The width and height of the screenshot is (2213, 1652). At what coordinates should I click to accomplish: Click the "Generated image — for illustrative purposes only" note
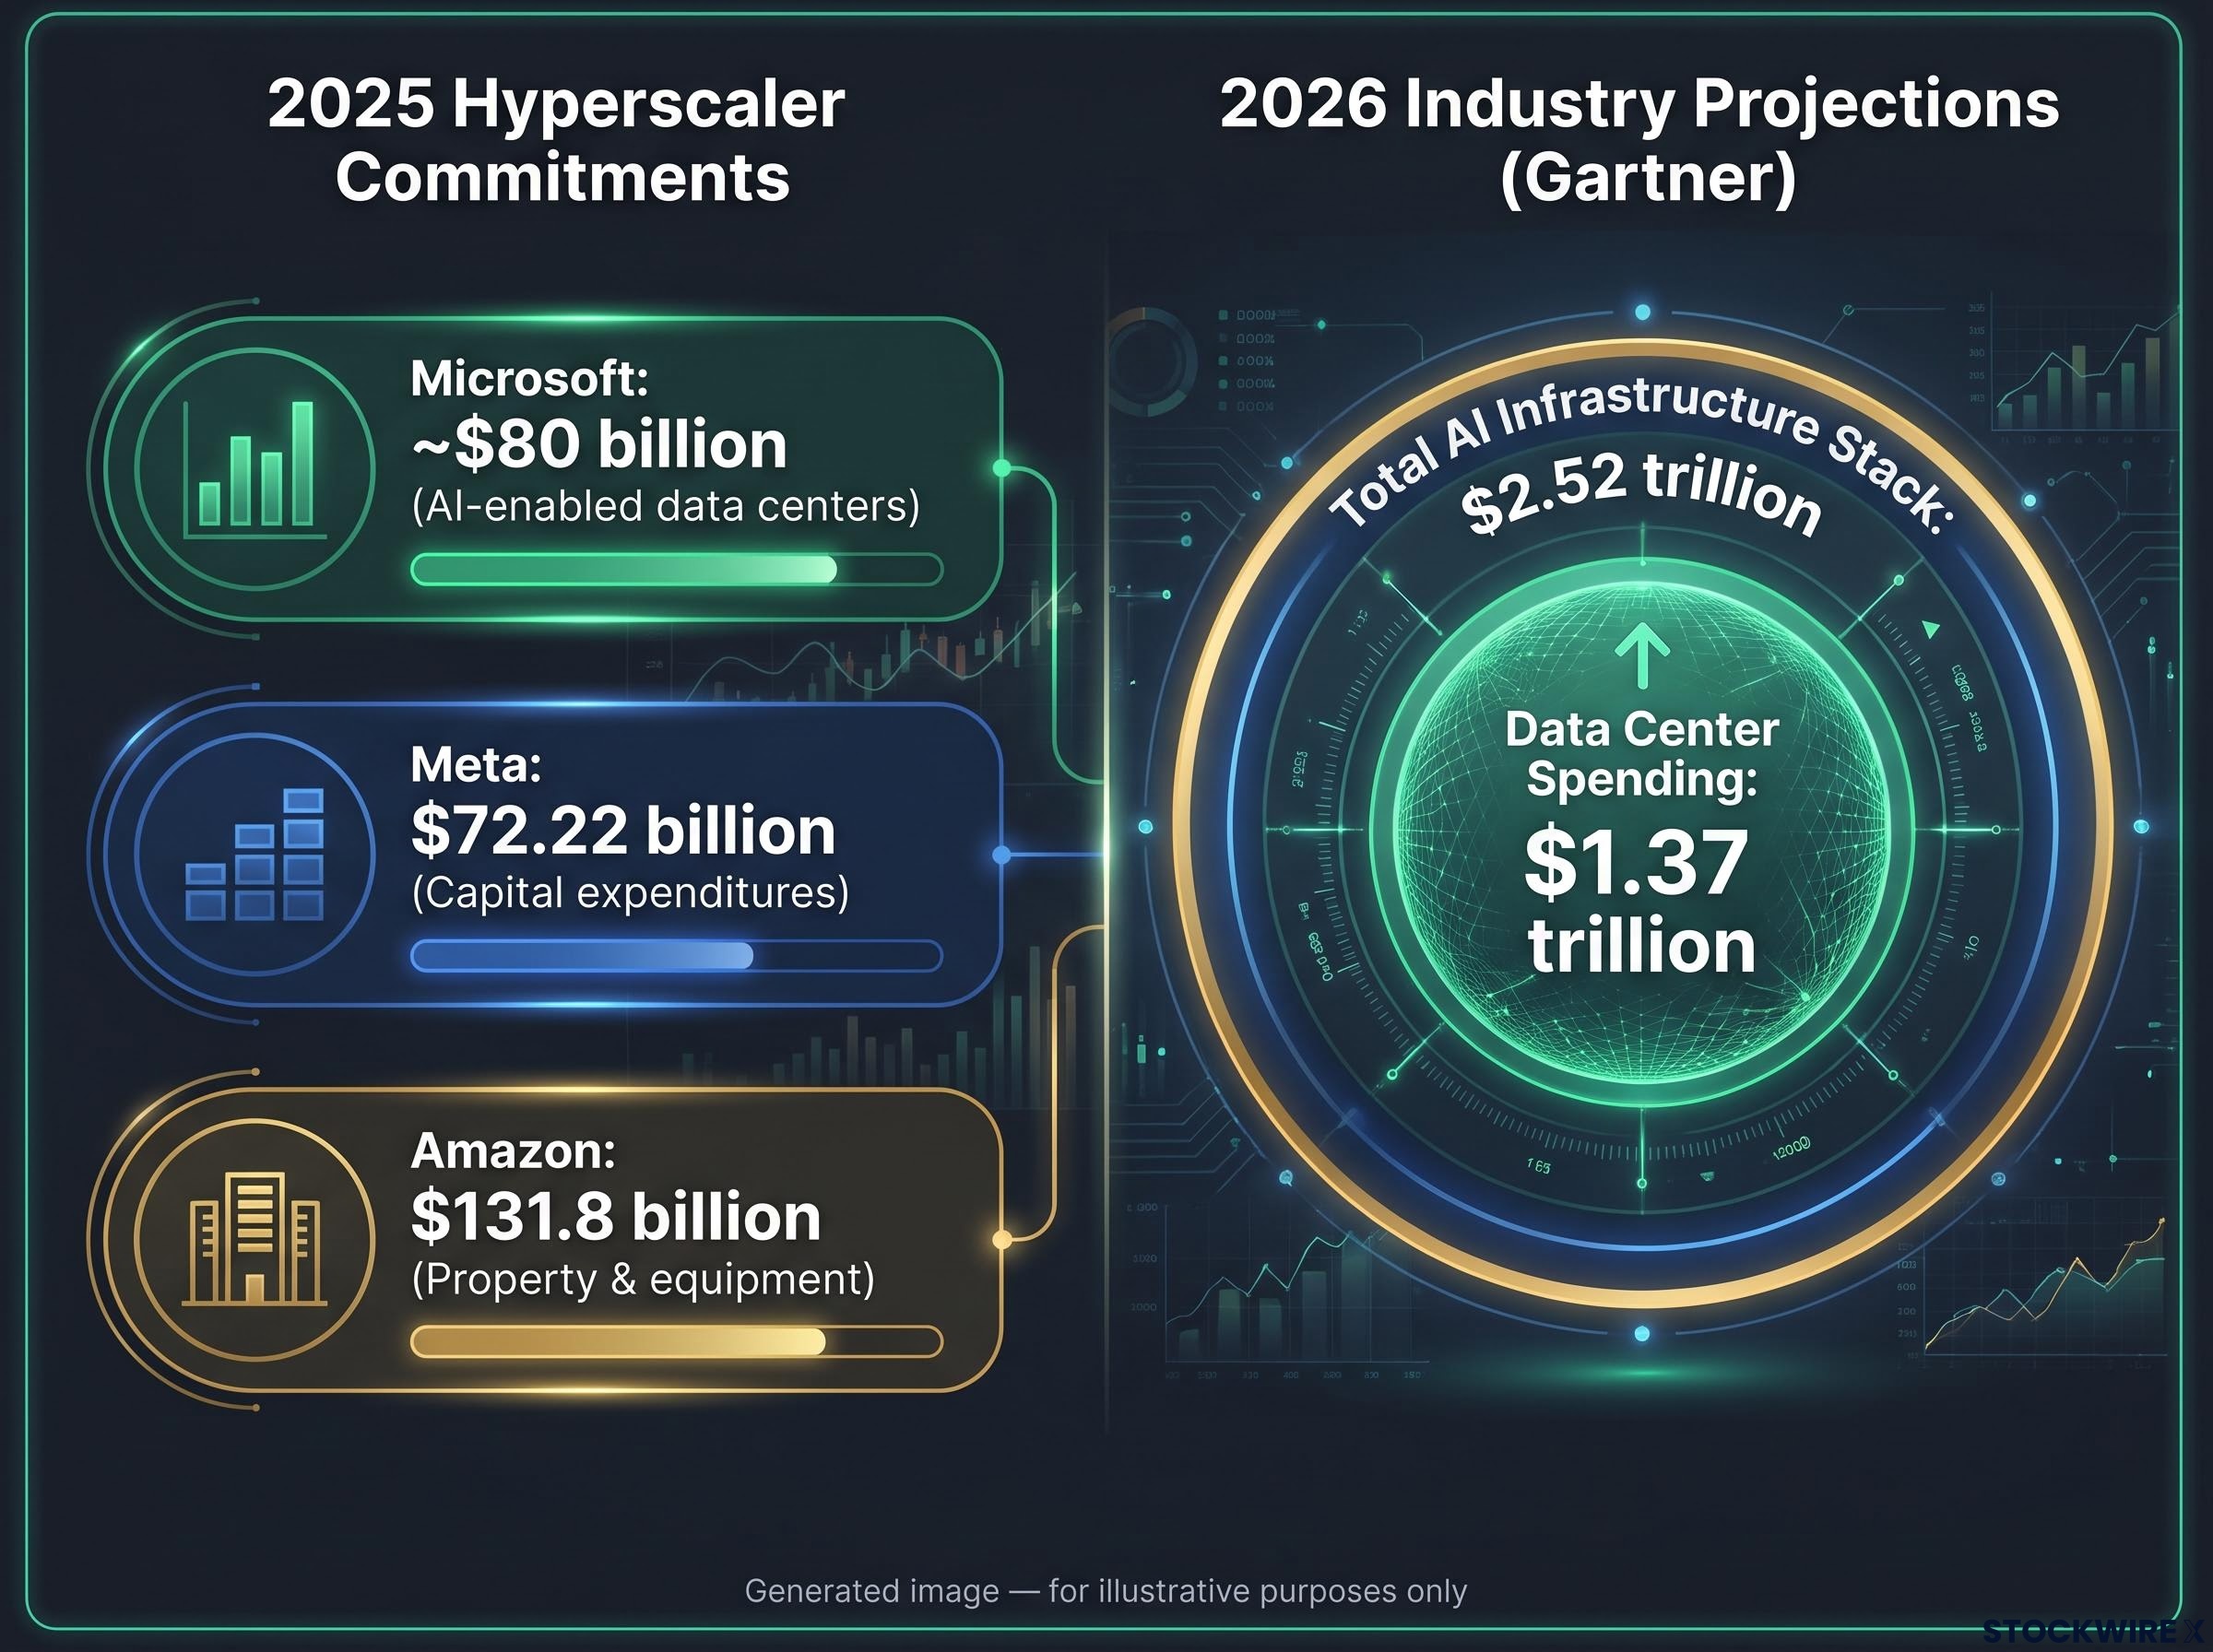click(x=1106, y=1591)
